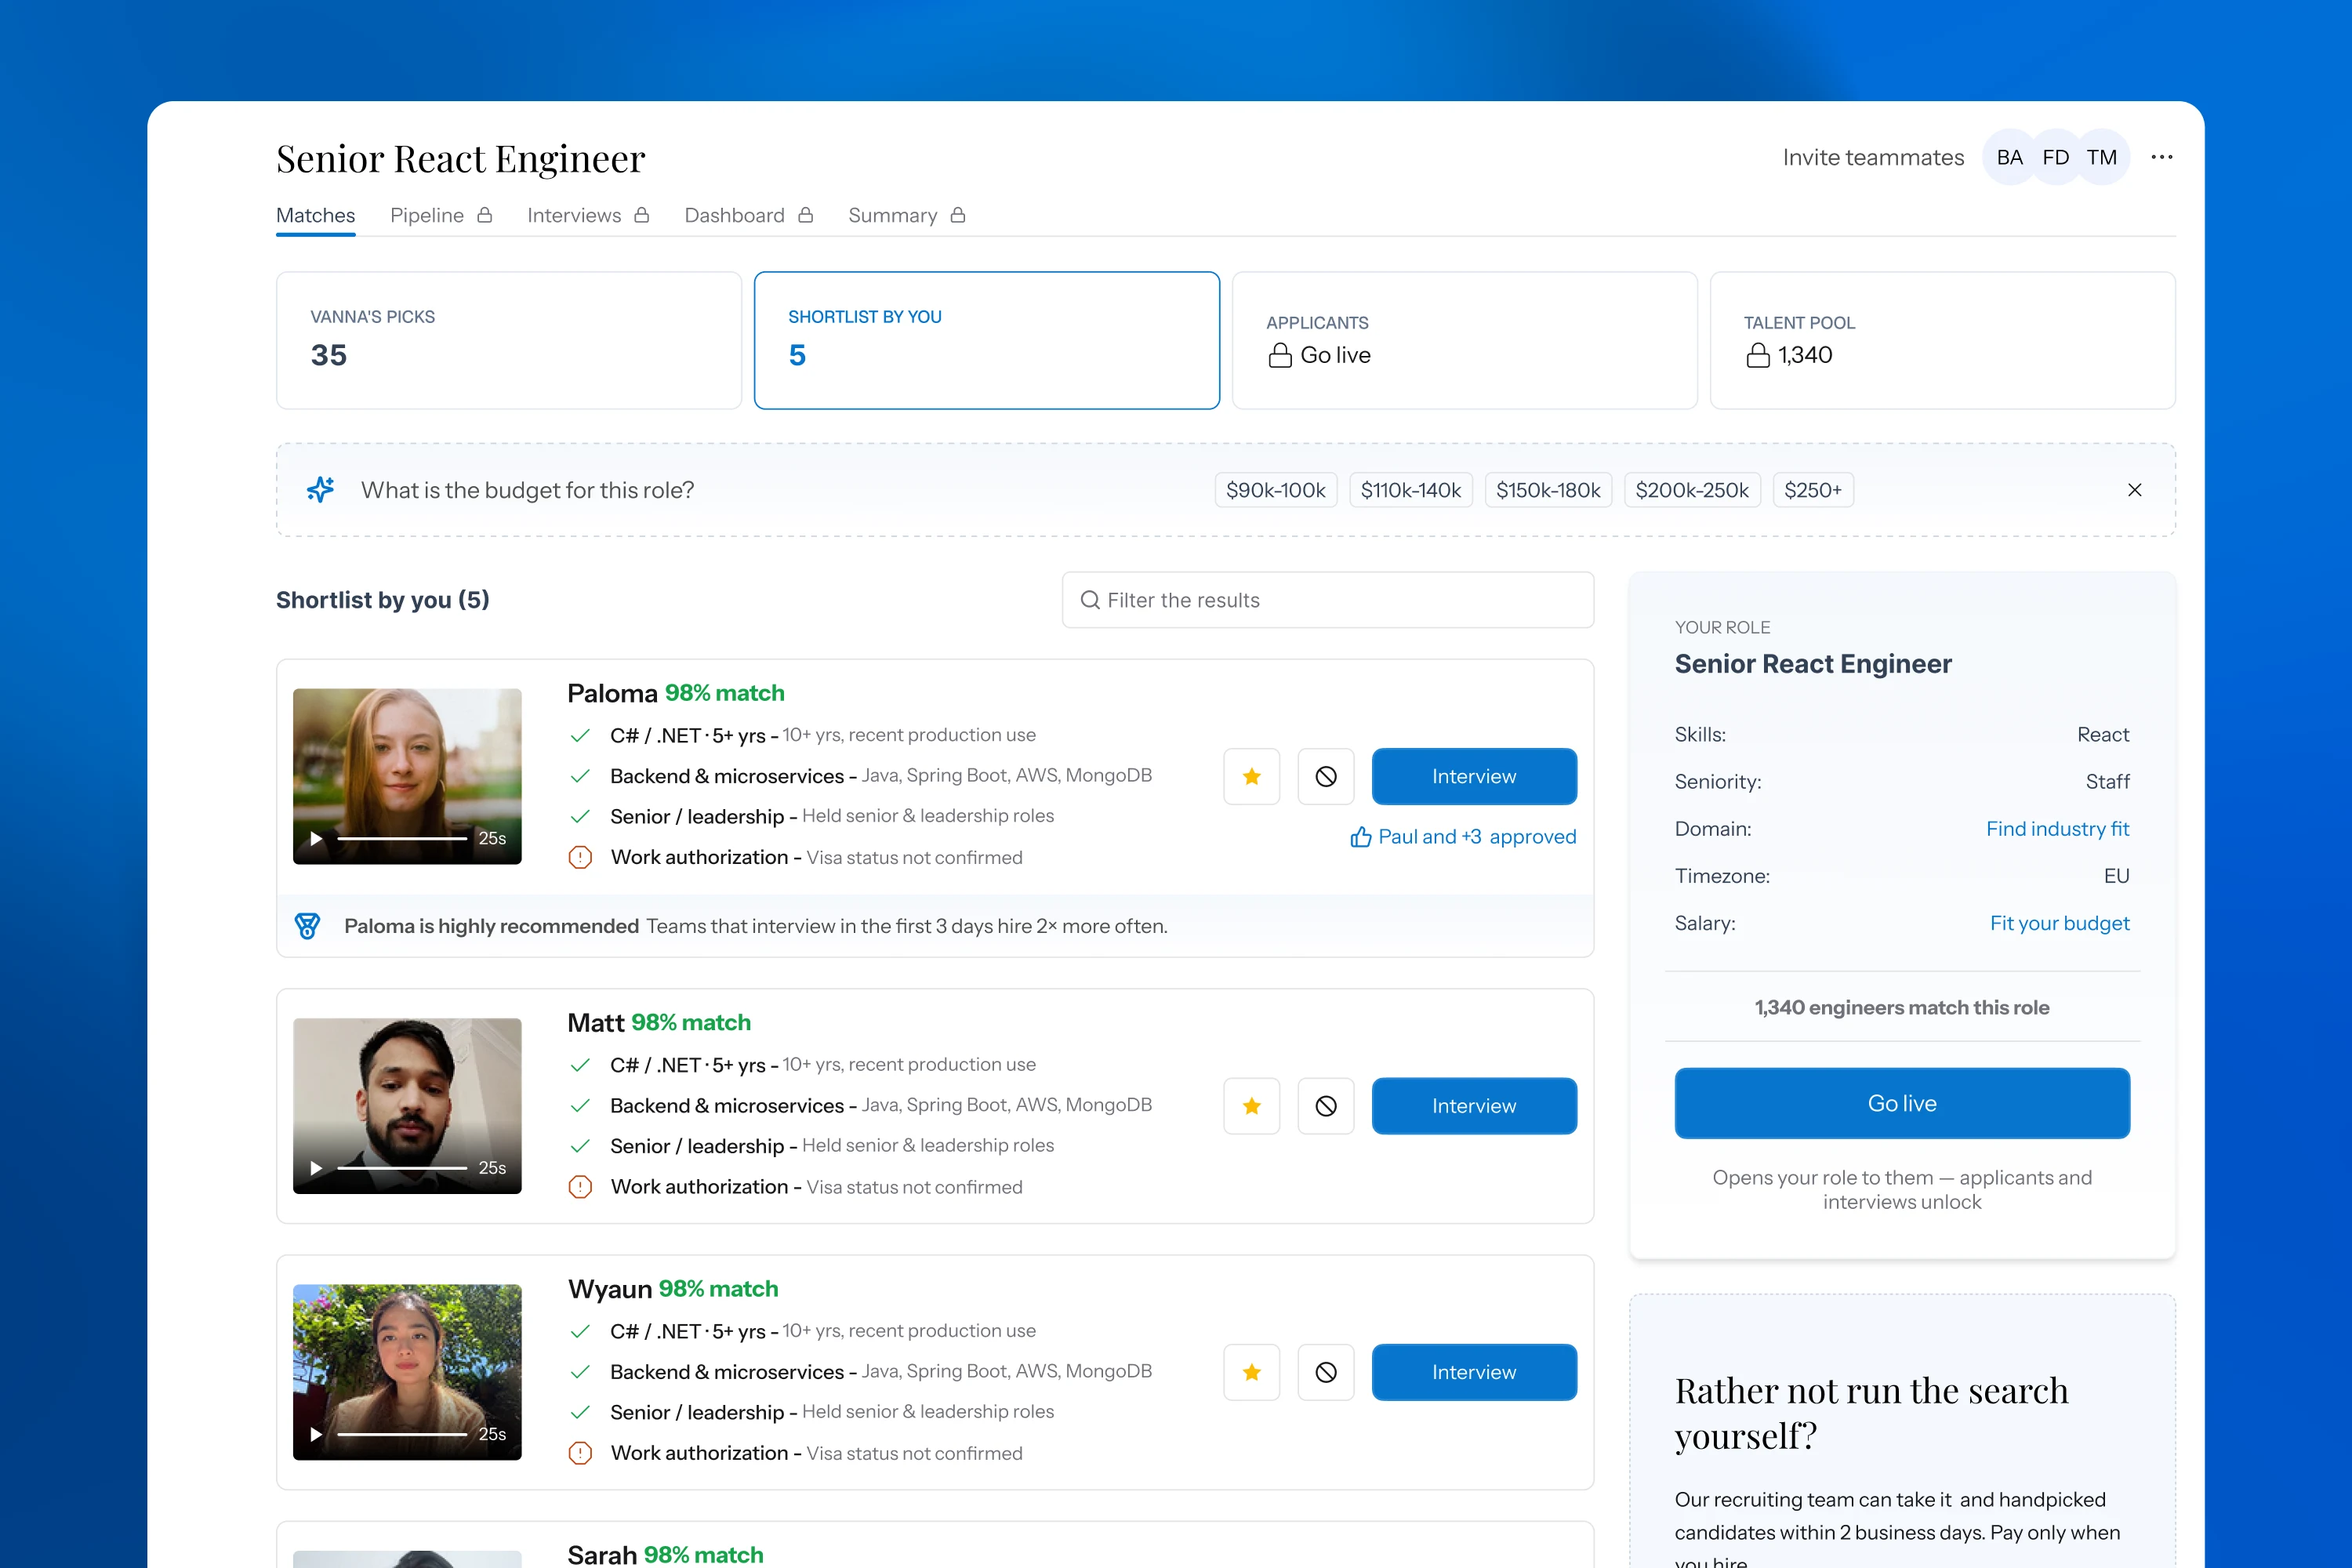Click Invite teammates
This screenshot has height=1568, width=2352.
1873,157
